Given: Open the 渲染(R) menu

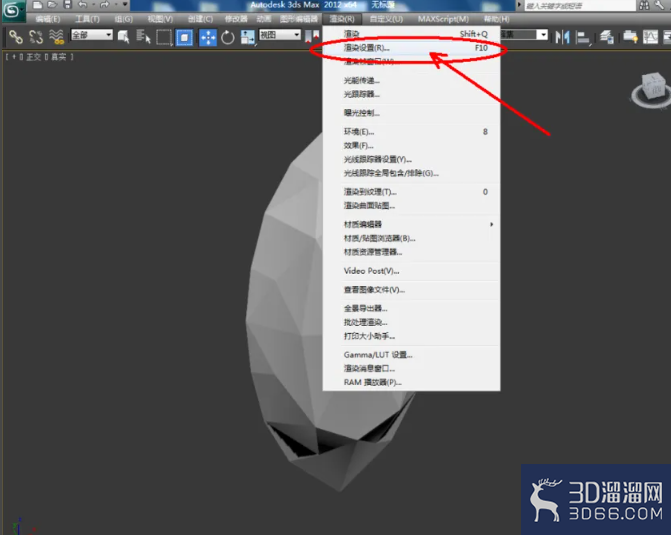Looking at the screenshot, I should pyautogui.click(x=342, y=19).
